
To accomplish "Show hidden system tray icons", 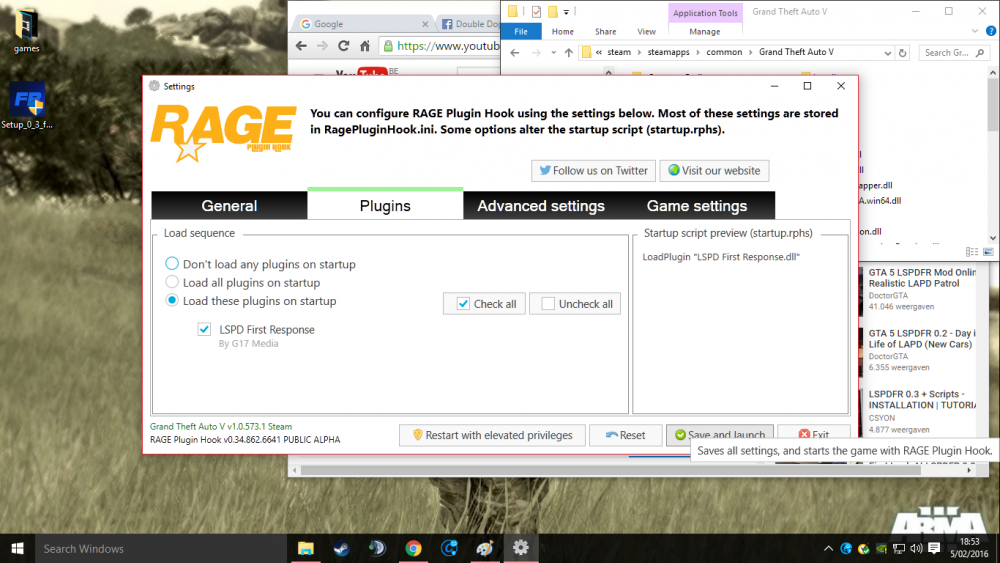I will click(828, 548).
